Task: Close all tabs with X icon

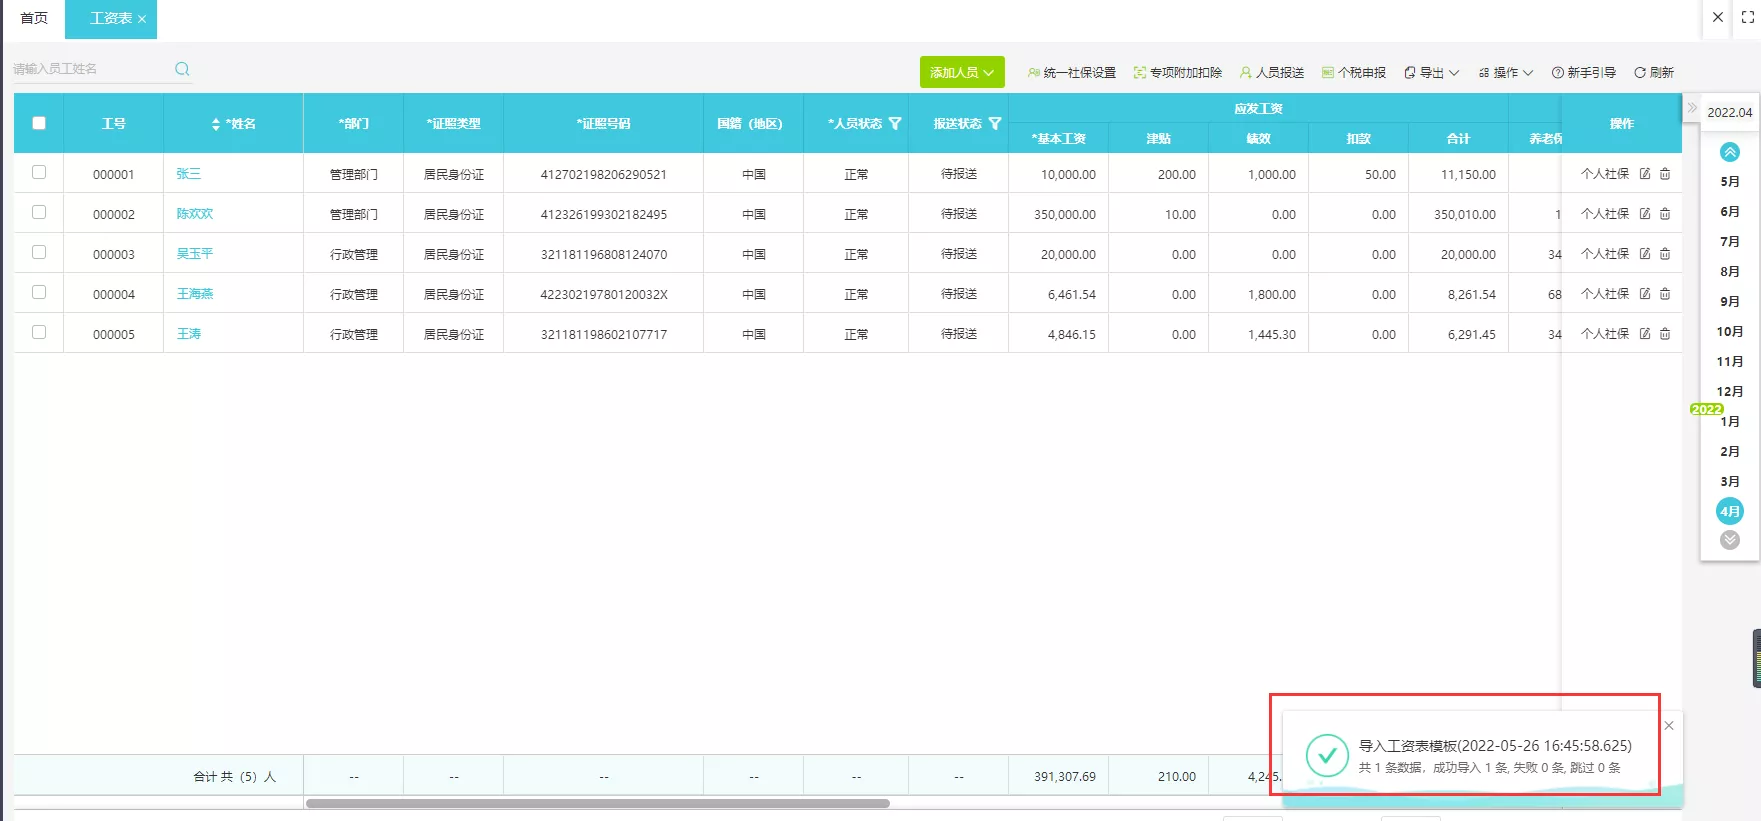Action: [1718, 17]
